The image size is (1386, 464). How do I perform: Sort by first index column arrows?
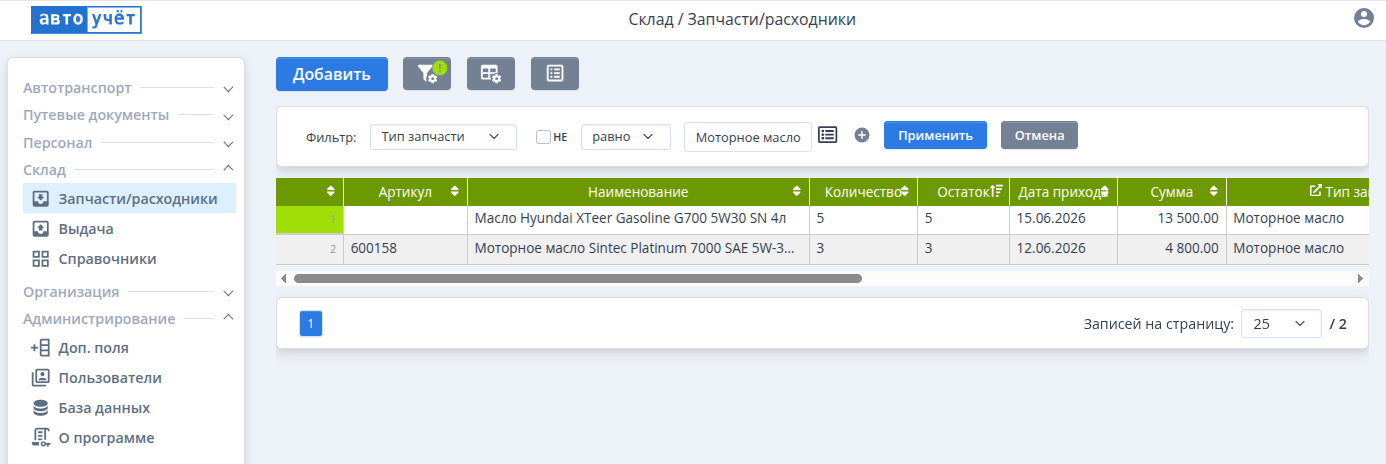pyautogui.click(x=331, y=192)
